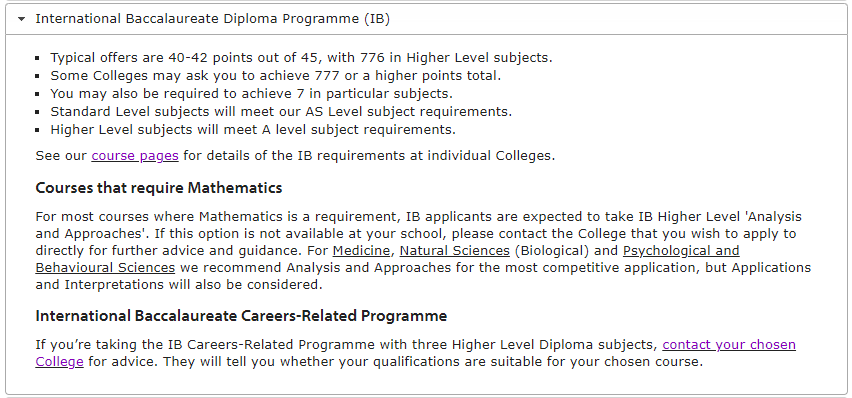Image resolution: width=852 pixels, height=398 pixels.
Task: Click the Courses that require Mathematics heading
Action: tap(159, 188)
